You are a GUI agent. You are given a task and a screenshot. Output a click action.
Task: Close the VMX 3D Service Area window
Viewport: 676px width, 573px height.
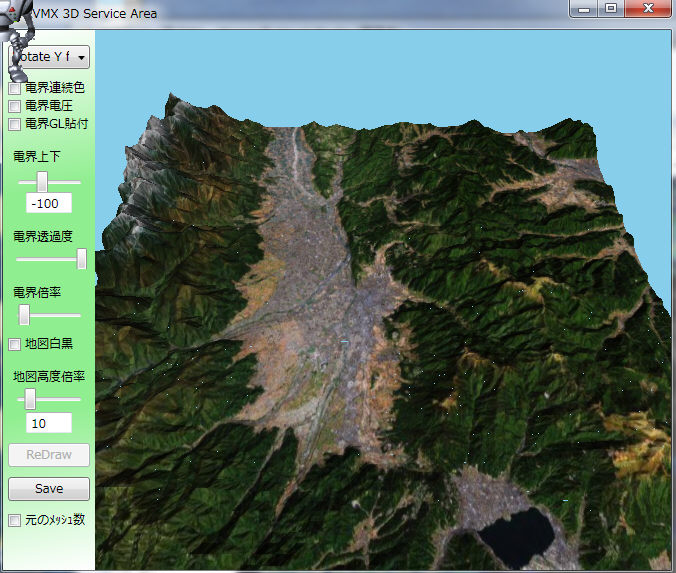[649, 10]
